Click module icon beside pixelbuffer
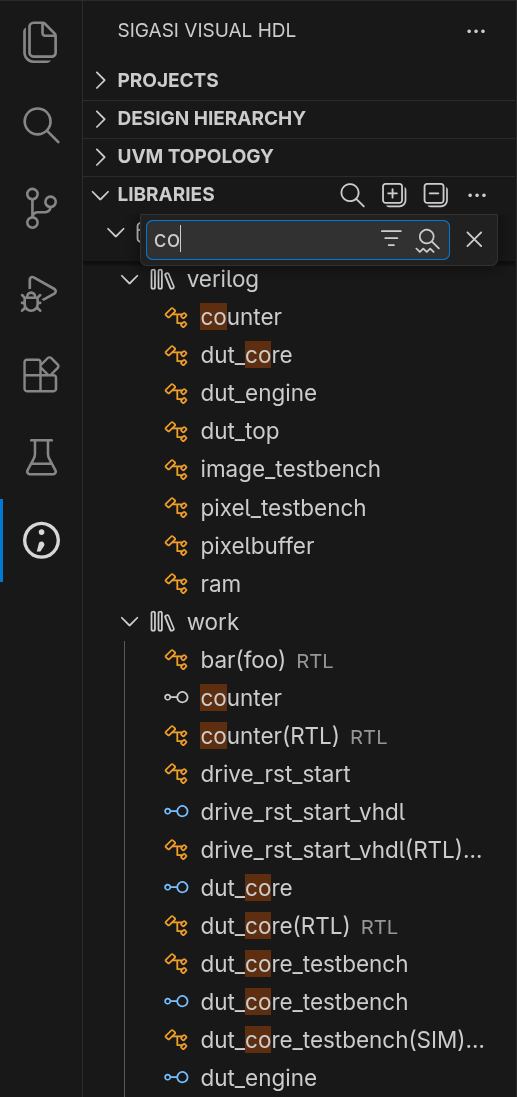 pos(176,546)
